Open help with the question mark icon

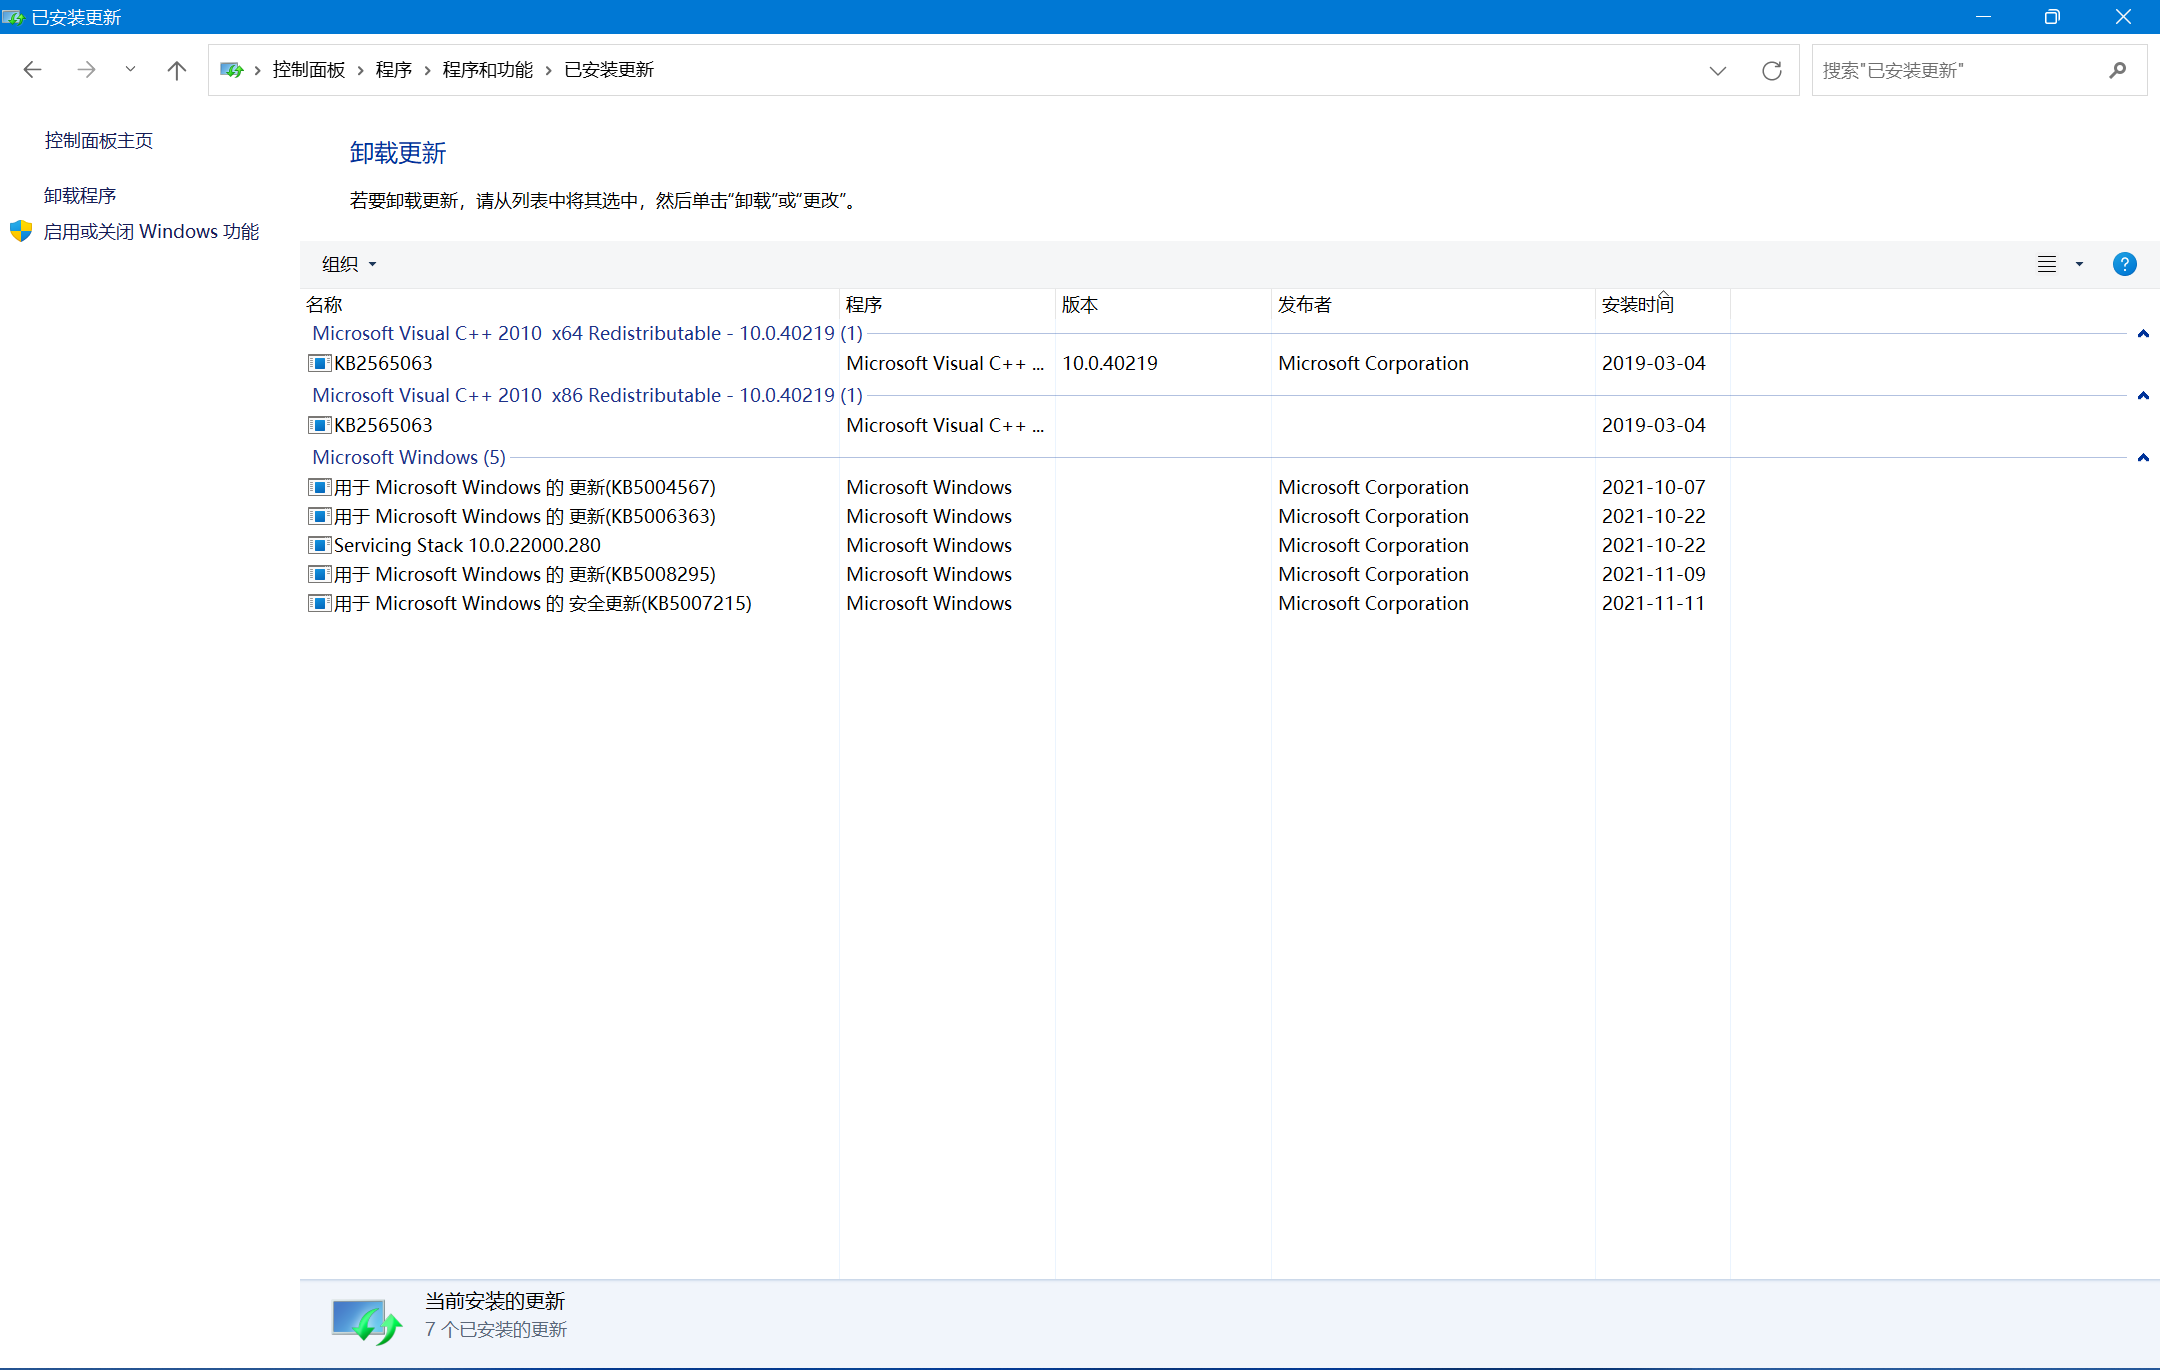(2125, 264)
